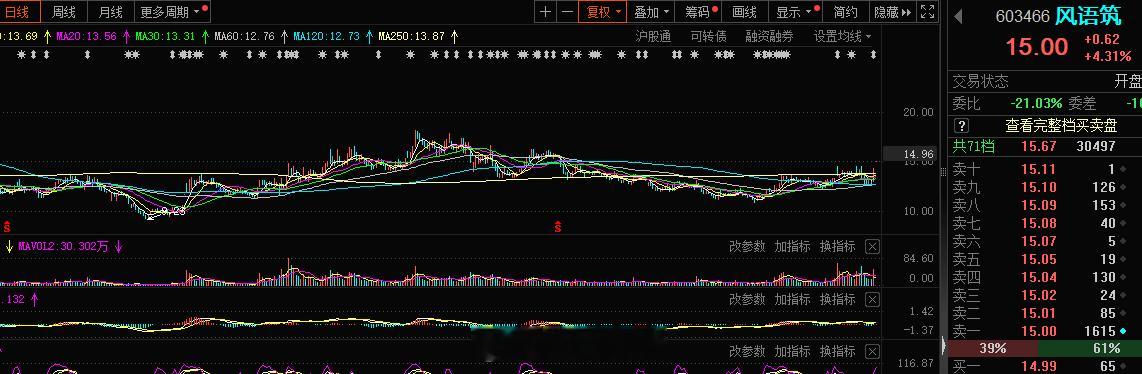Select the 卖五 row at 15.05

click(x=1046, y=260)
